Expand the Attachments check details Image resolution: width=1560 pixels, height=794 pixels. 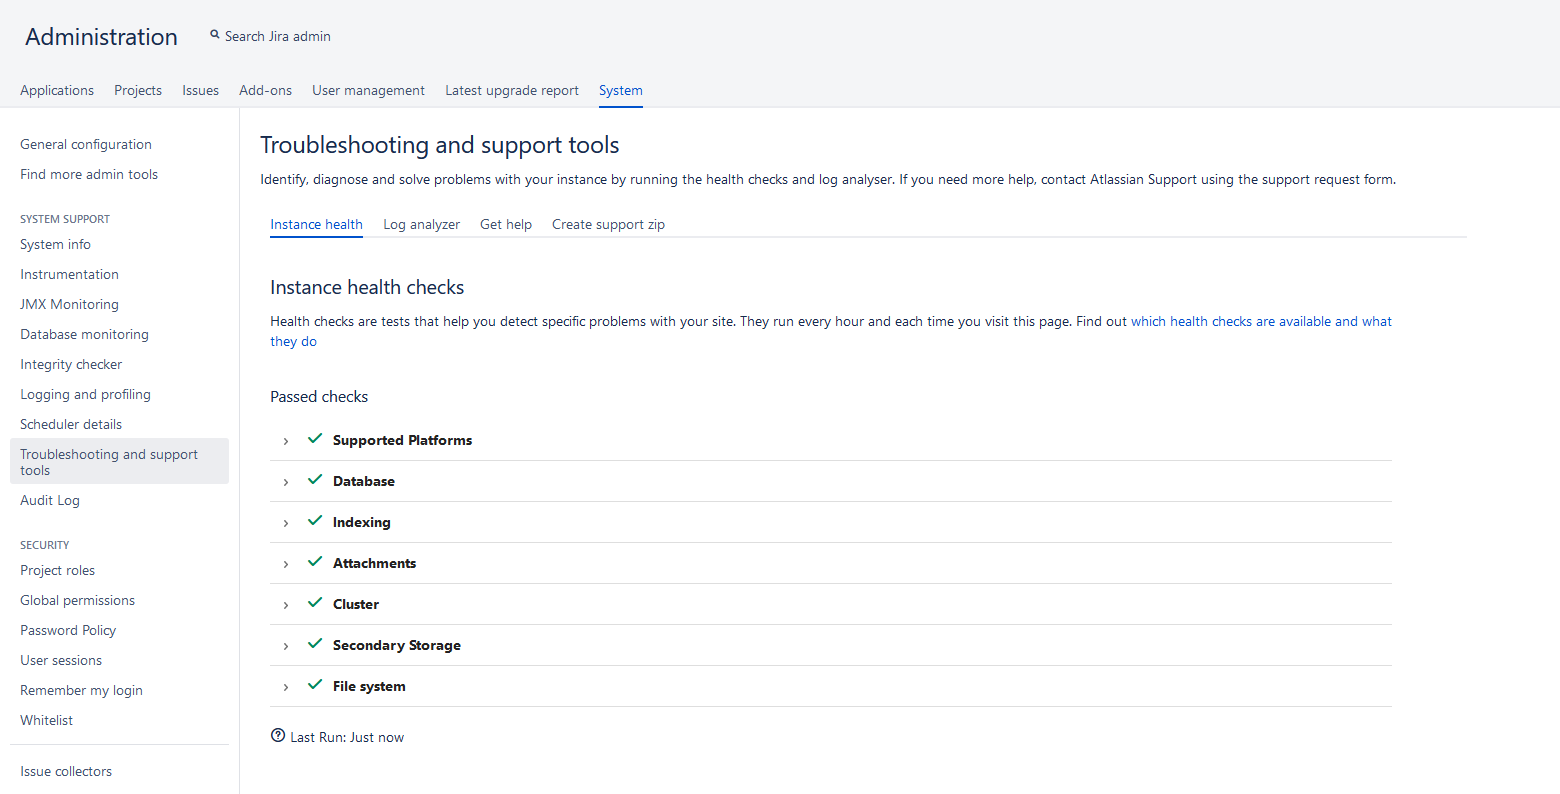(x=286, y=564)
